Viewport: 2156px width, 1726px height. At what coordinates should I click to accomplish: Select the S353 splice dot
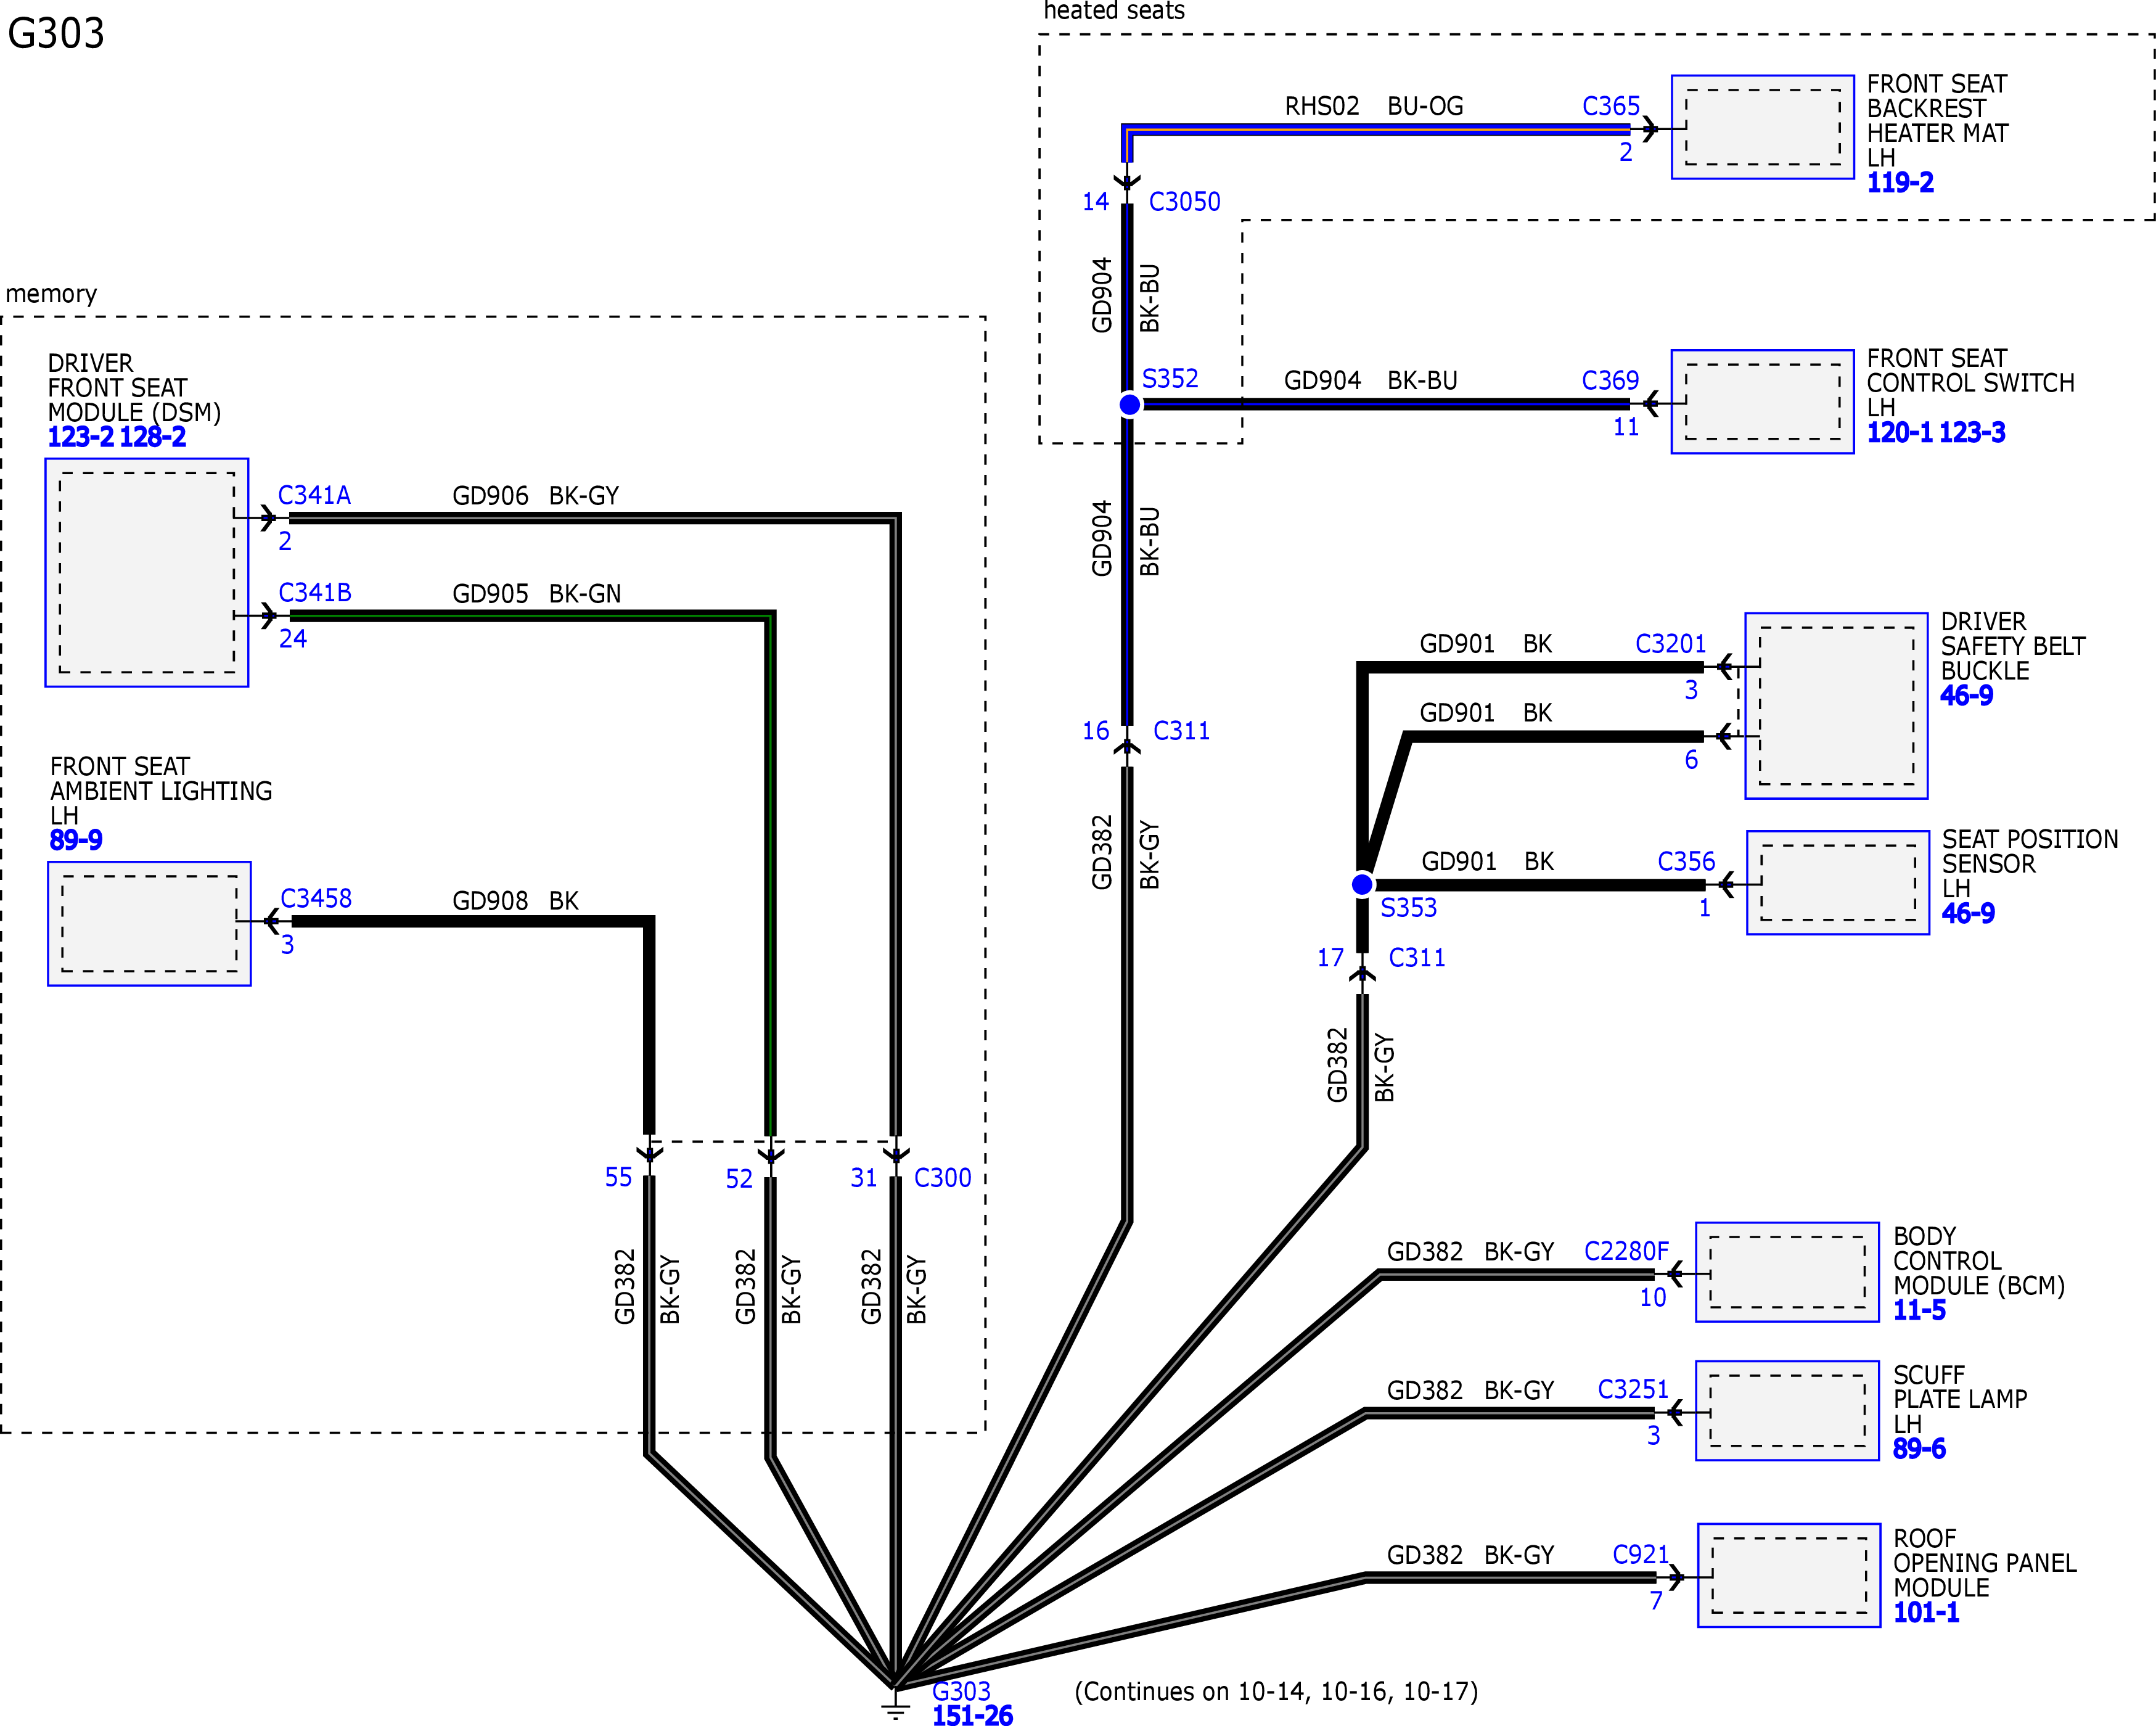click(x=1362, y=884)
